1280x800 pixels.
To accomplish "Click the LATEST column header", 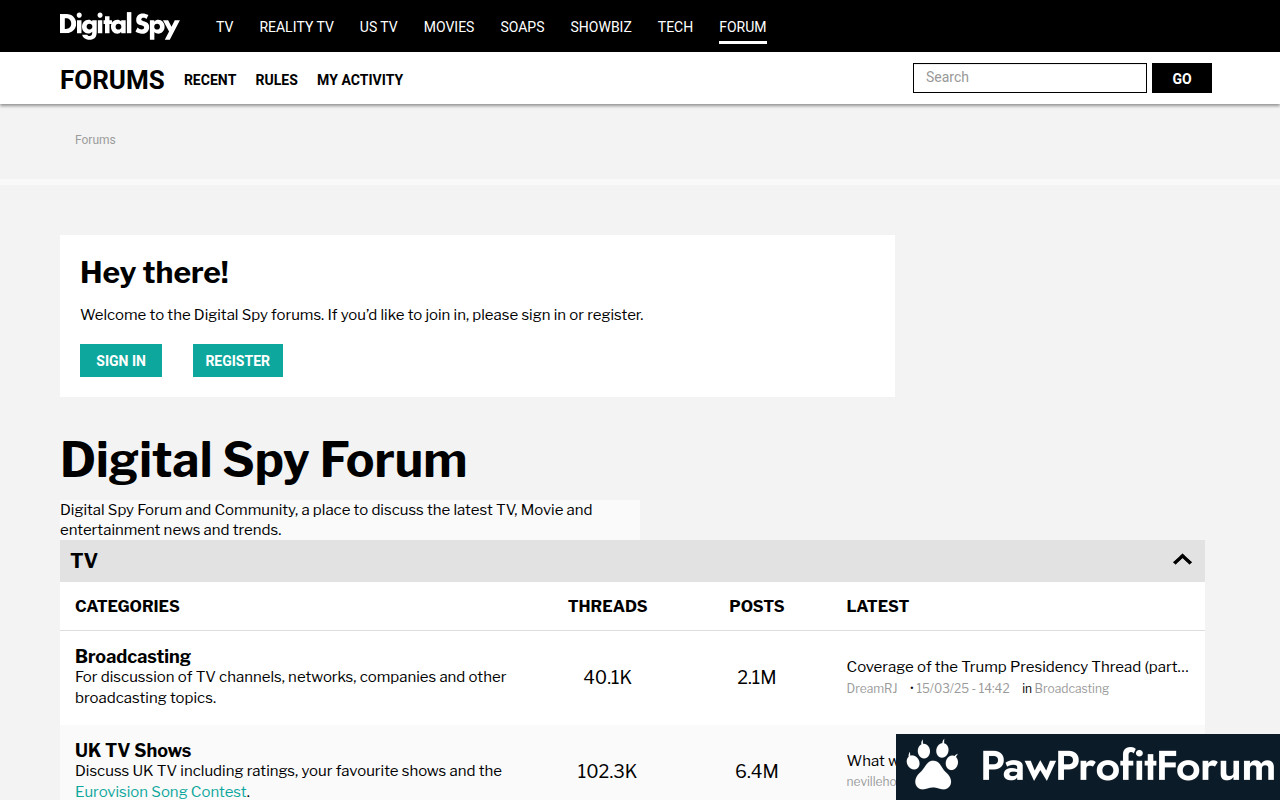I will coord(878,606).
